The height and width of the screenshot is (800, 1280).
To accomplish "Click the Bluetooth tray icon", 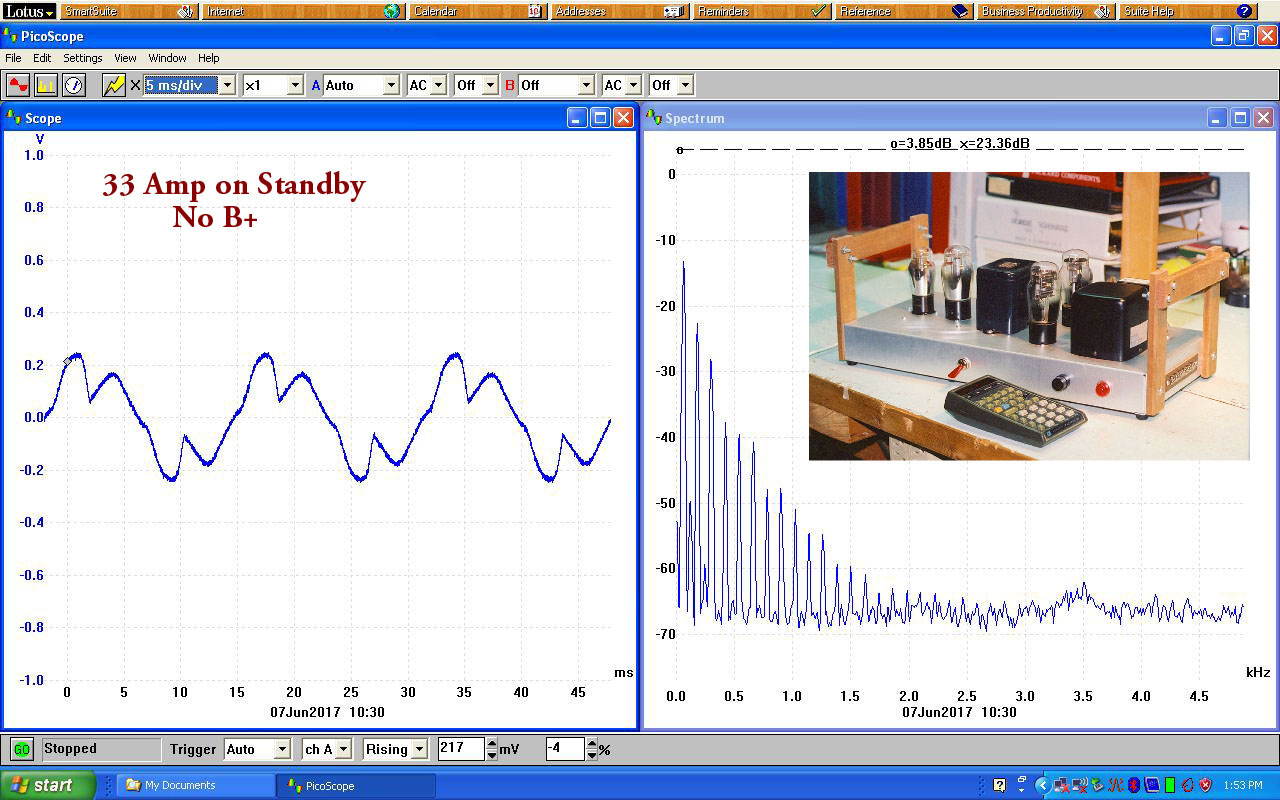I will (x=1135, y=785).
